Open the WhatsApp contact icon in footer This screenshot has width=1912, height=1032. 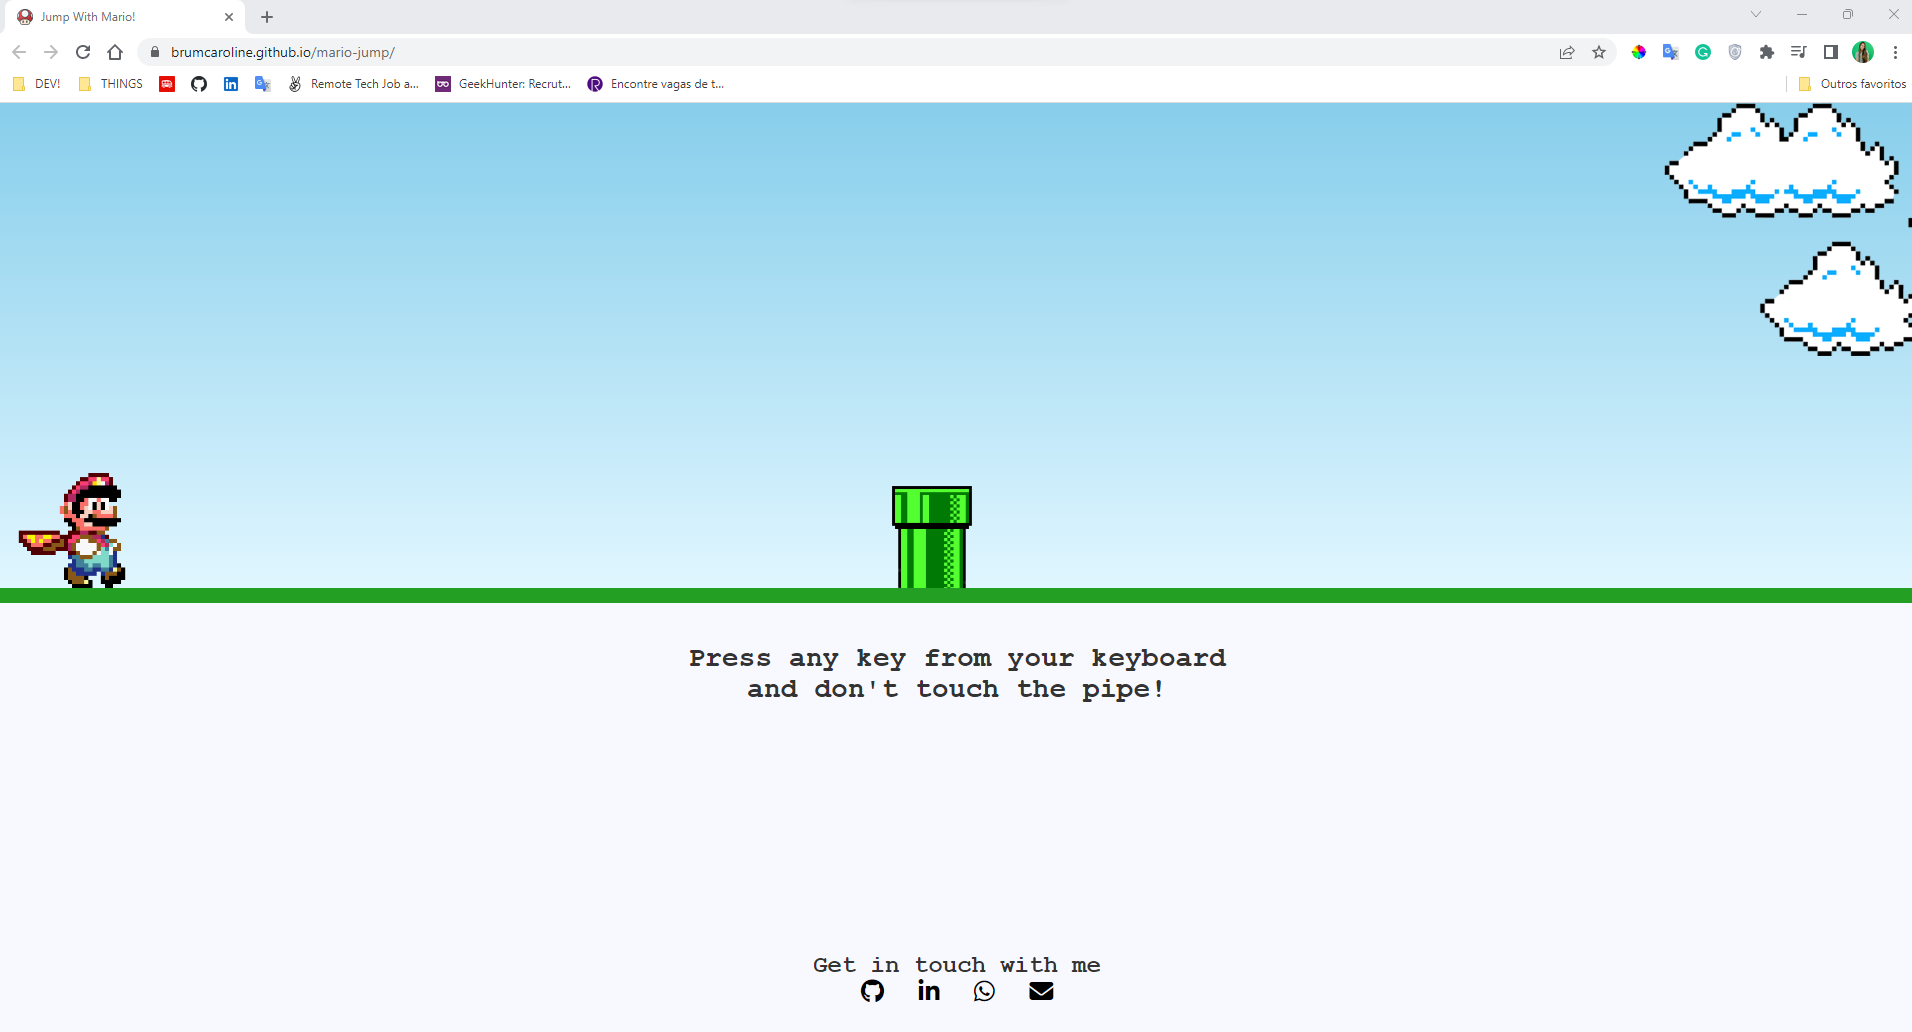(x=985, y=991)
